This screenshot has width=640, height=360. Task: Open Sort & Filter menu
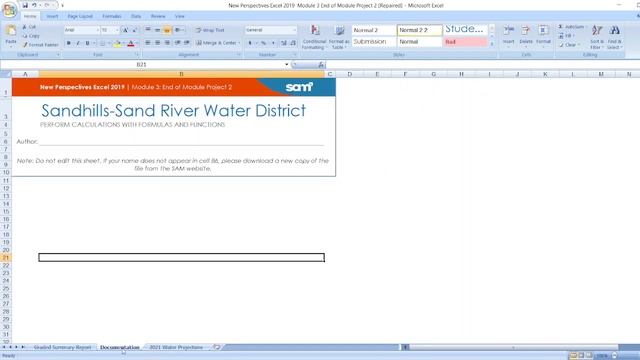[597, 37]
